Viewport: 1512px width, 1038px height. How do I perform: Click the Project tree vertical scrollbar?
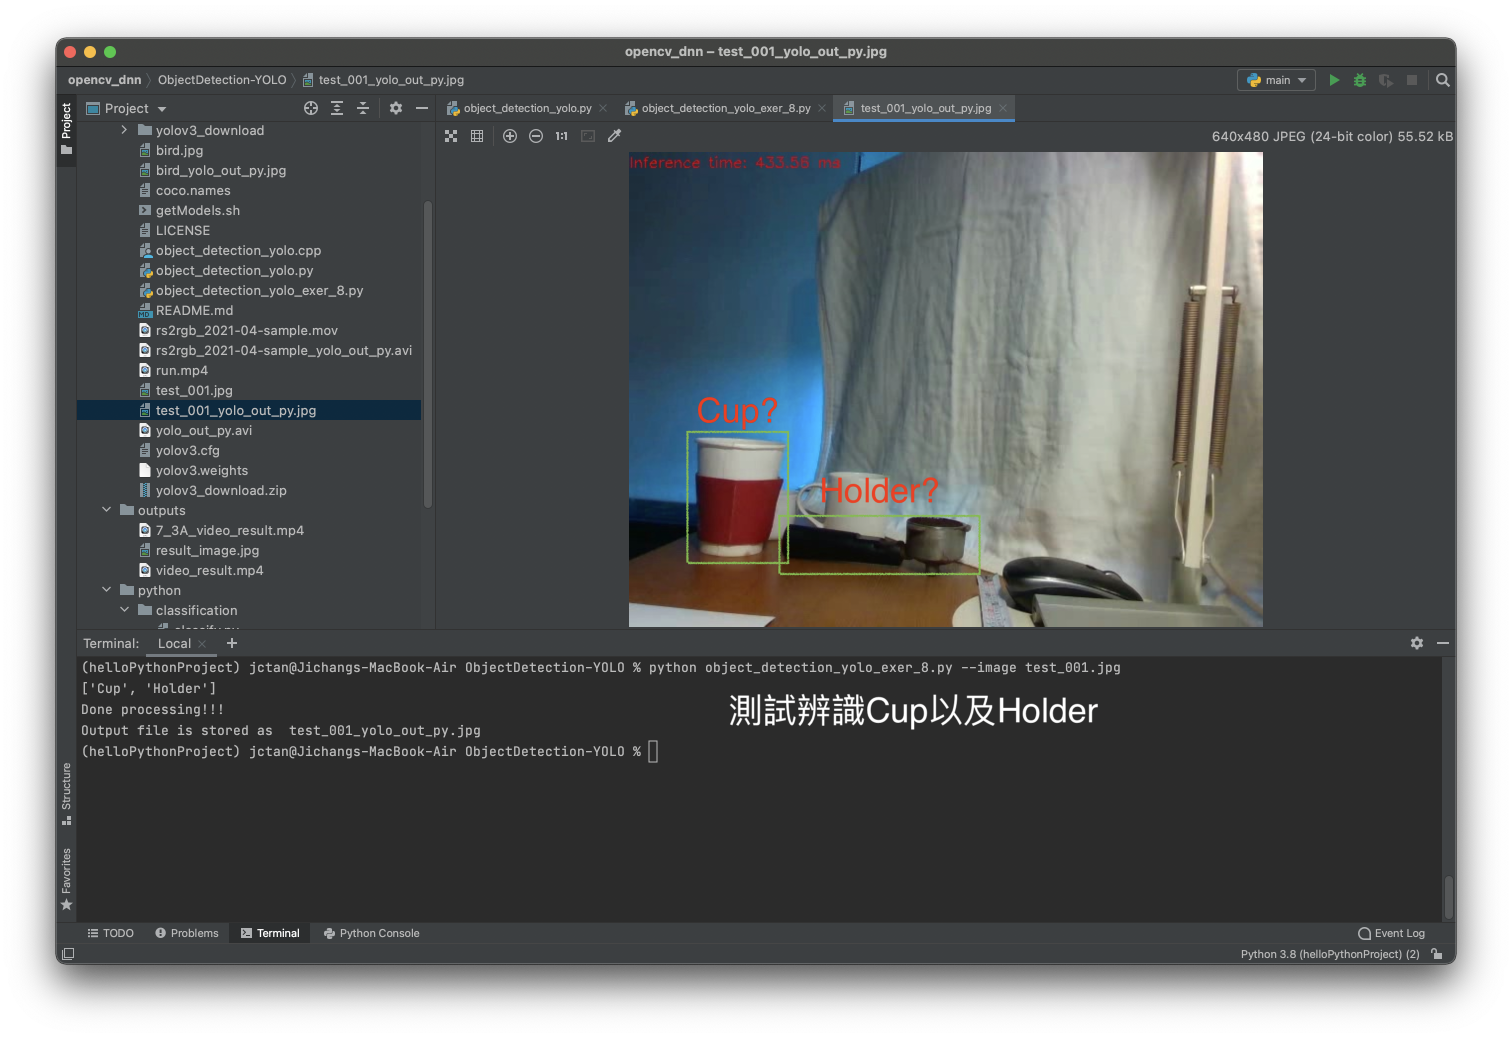pyautogui.click(x=428, y=355)
